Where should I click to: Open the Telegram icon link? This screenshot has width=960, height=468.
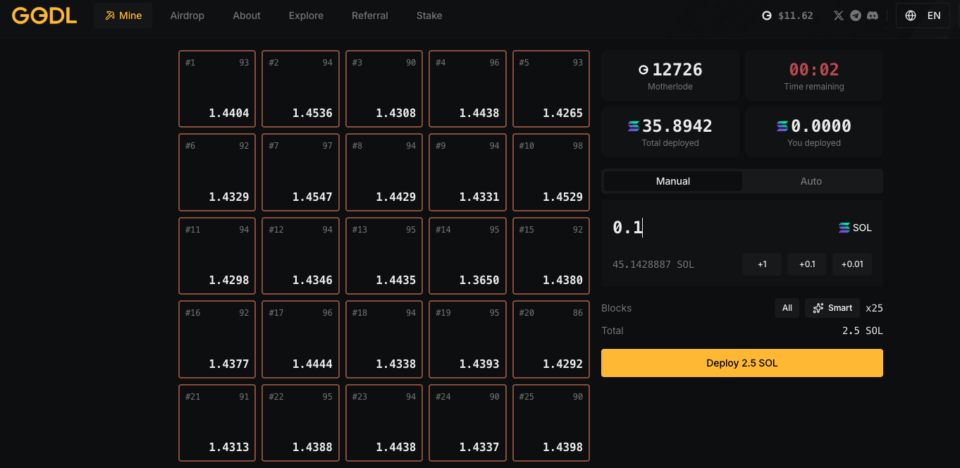(855, 16)
